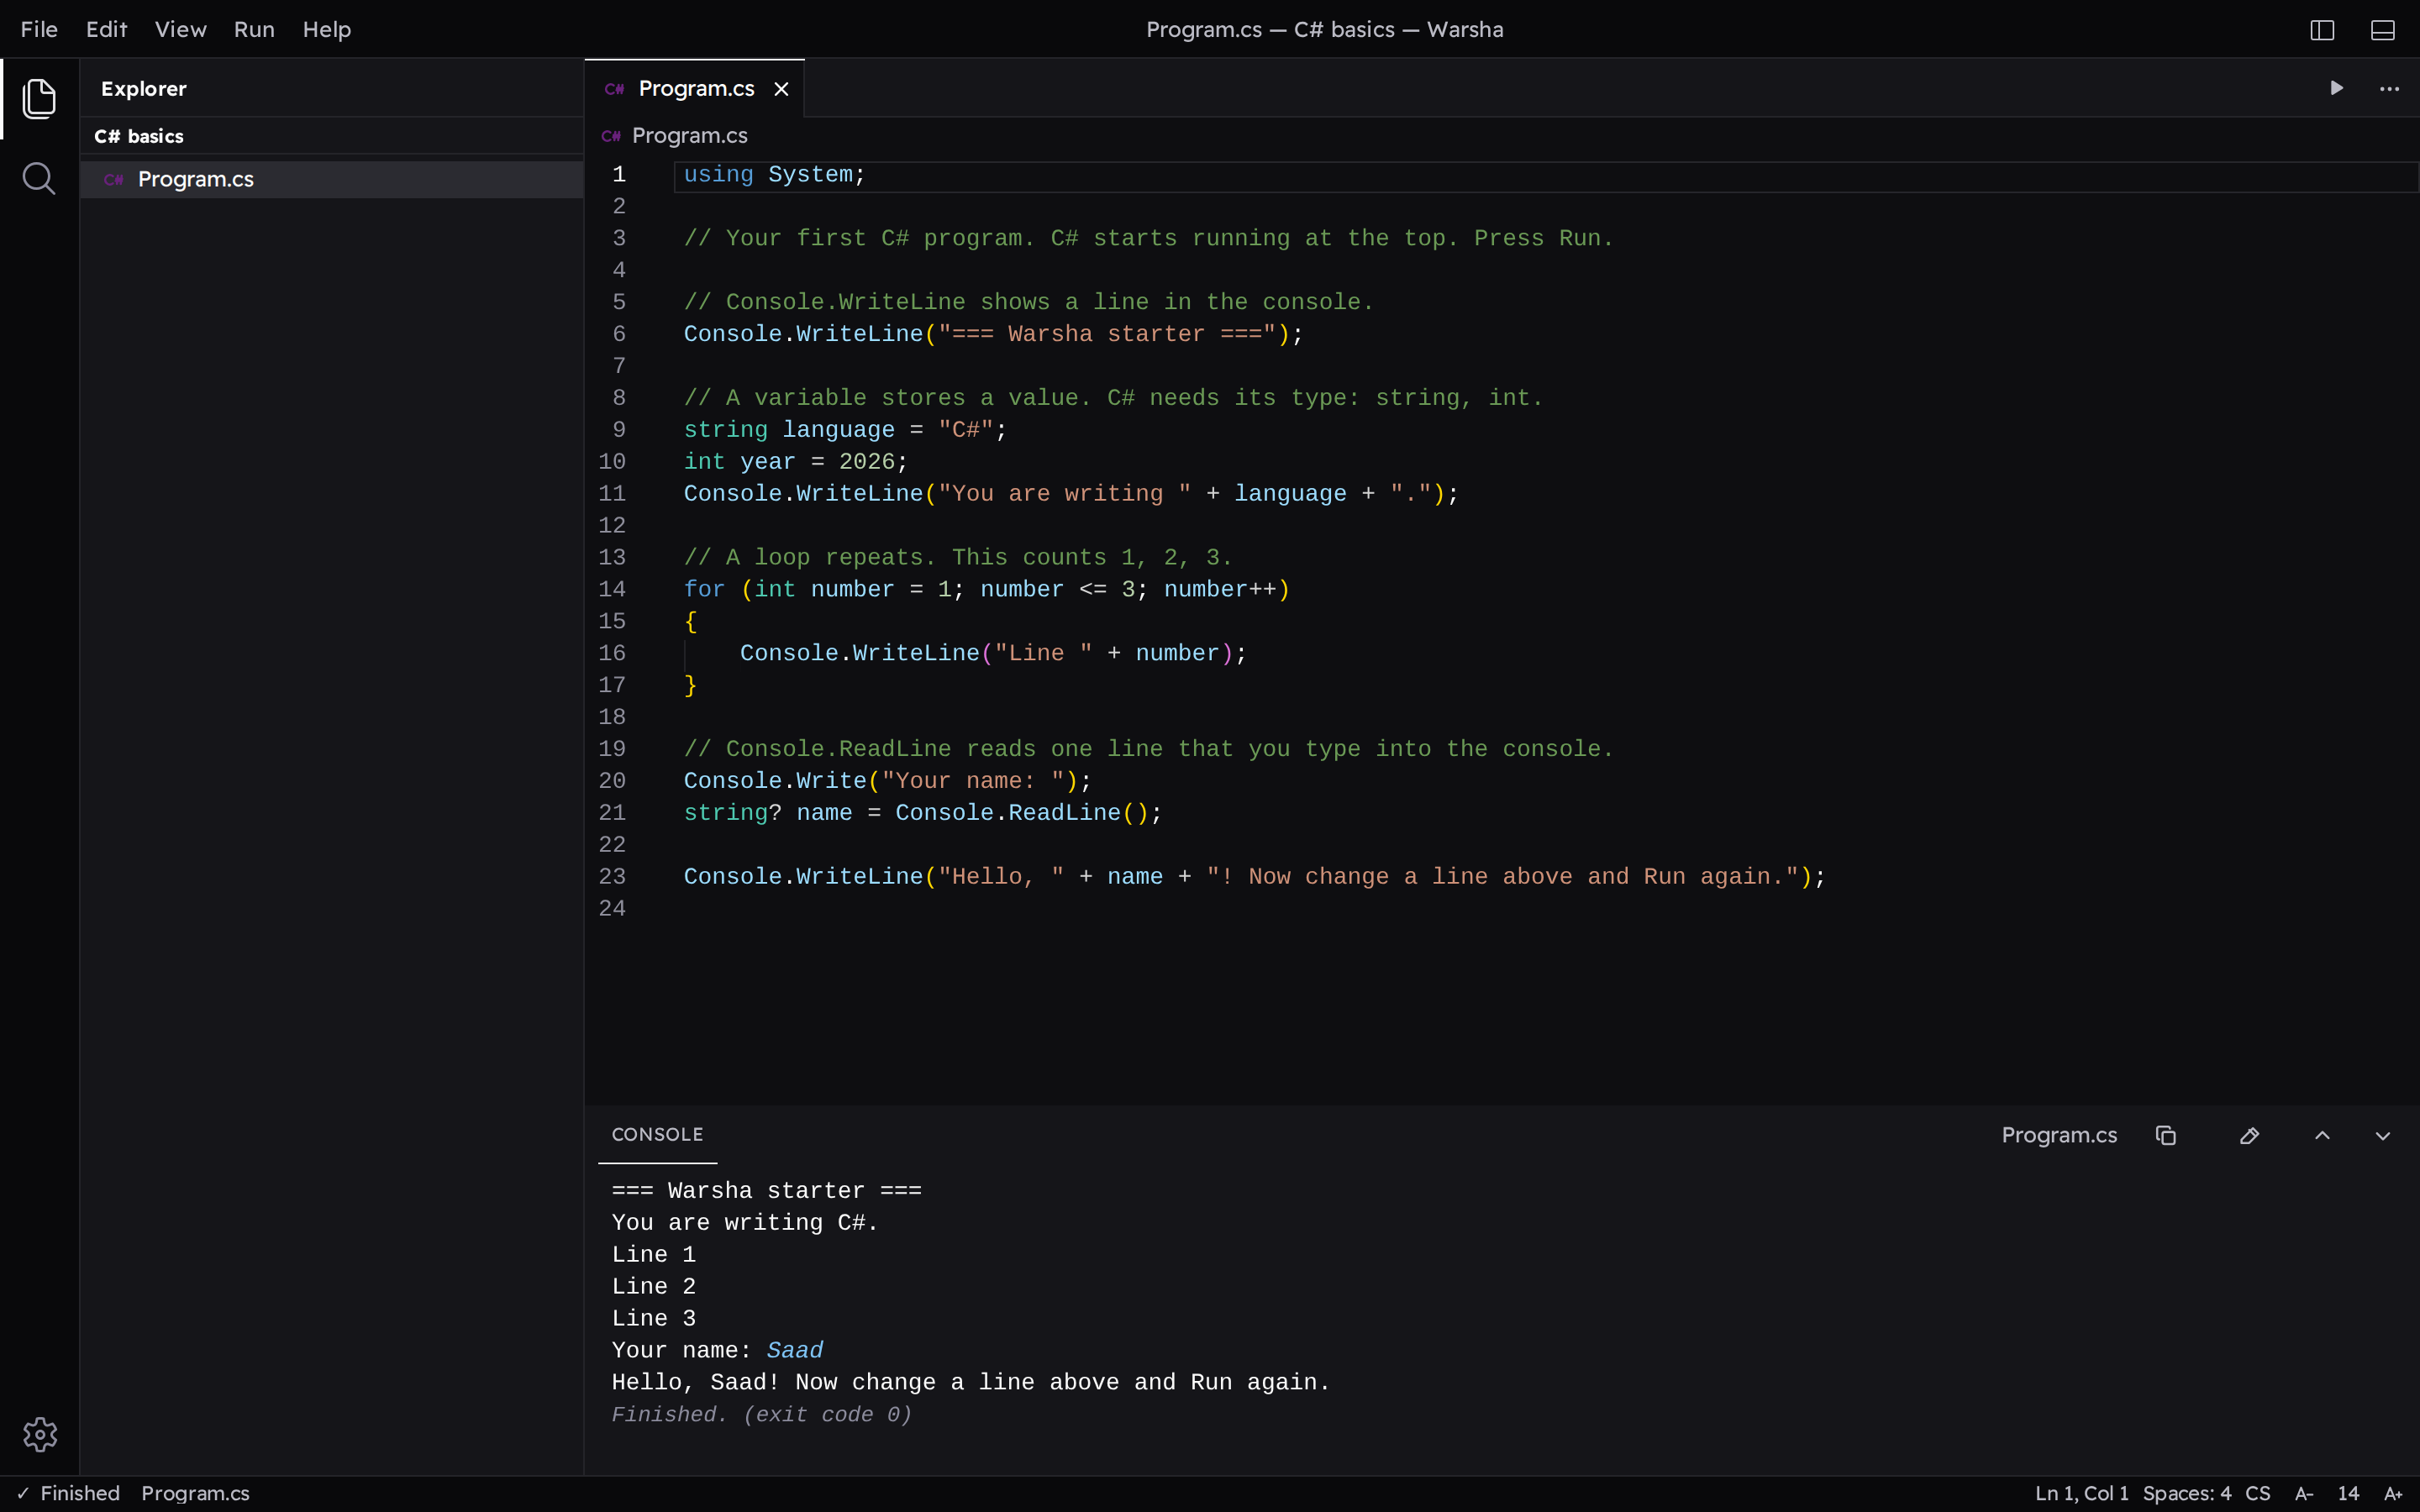Place cursor on line 1 using System

pos(774,175)
